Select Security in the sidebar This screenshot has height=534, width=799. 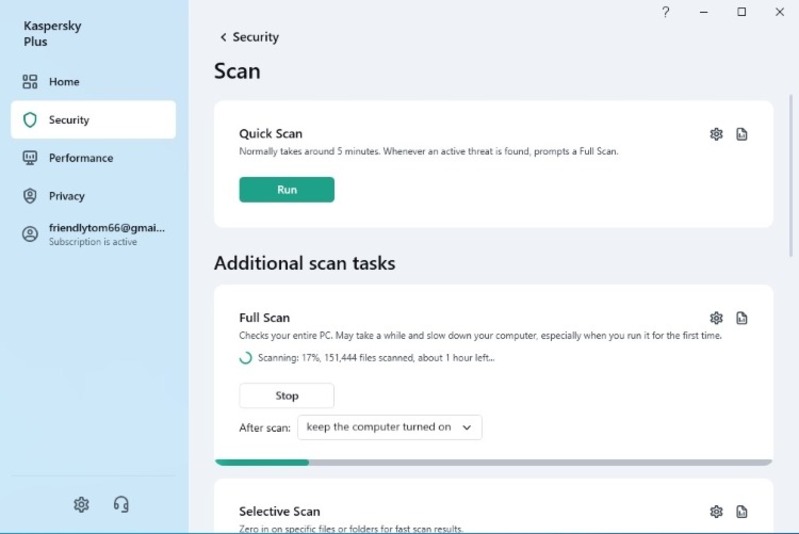click(x=93, y=120)
